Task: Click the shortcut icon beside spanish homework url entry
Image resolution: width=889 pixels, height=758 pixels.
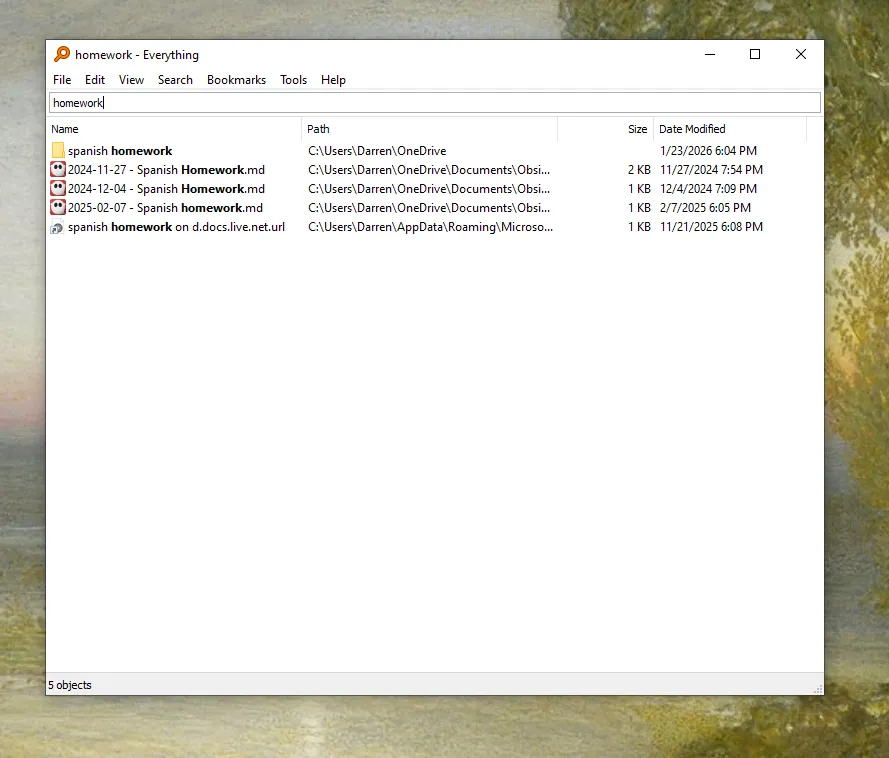Action: (x=57, y=227)
